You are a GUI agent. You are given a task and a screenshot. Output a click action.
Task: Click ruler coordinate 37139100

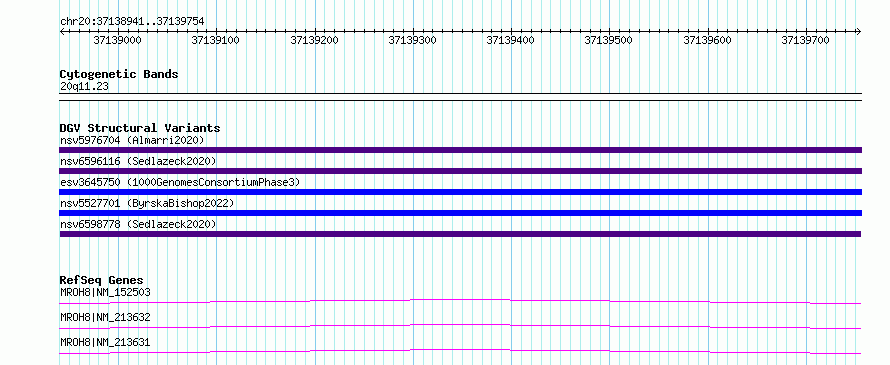point(216,40)
